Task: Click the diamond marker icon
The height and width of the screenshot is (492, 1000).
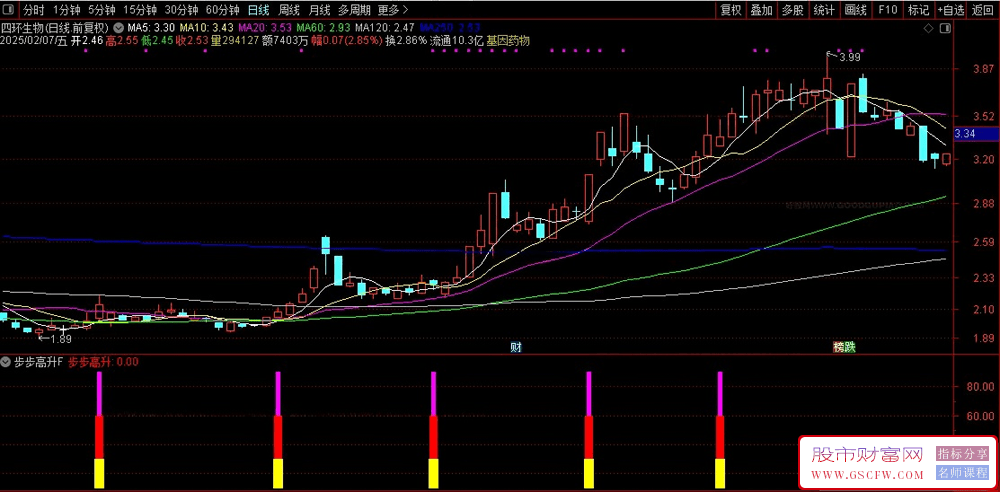Action: coord(929,29)
